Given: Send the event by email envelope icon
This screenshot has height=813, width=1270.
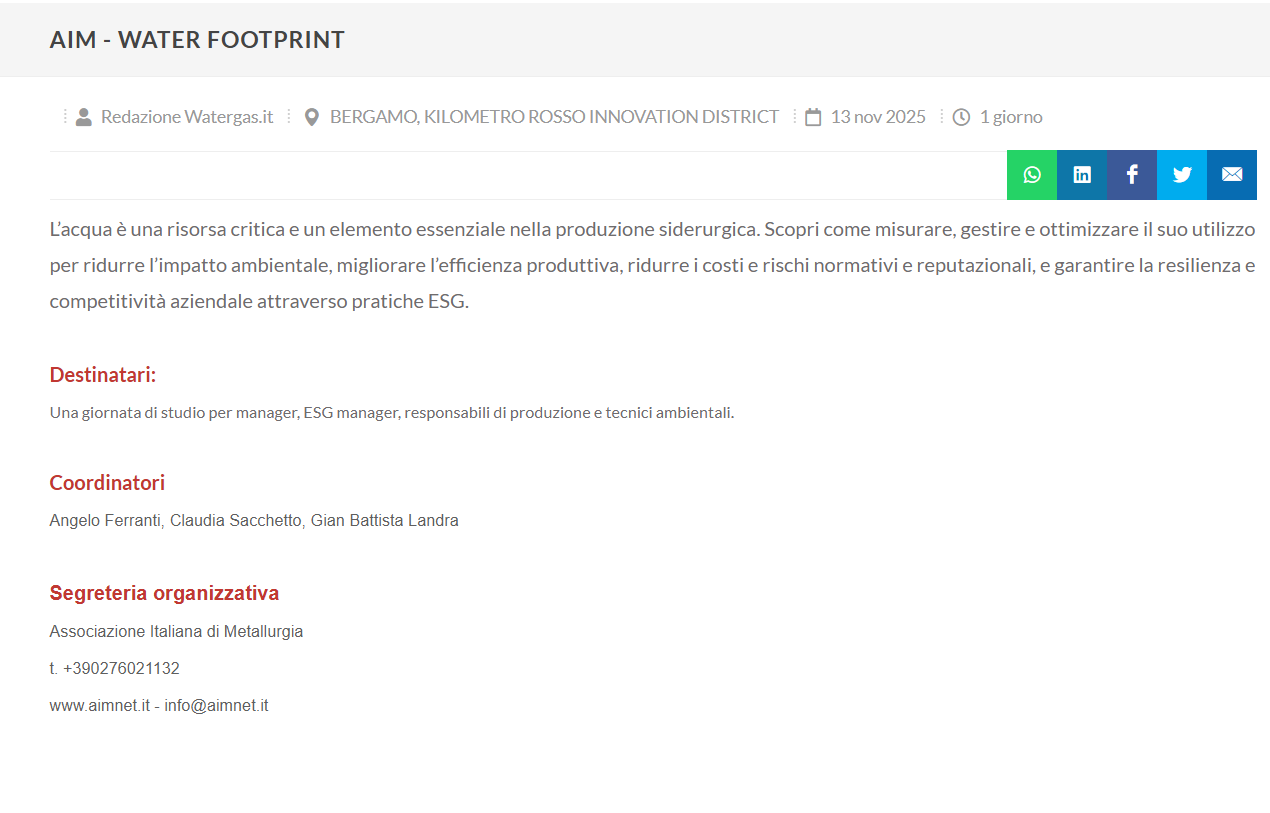Looking at the screenshot, I should [1232, 175].
